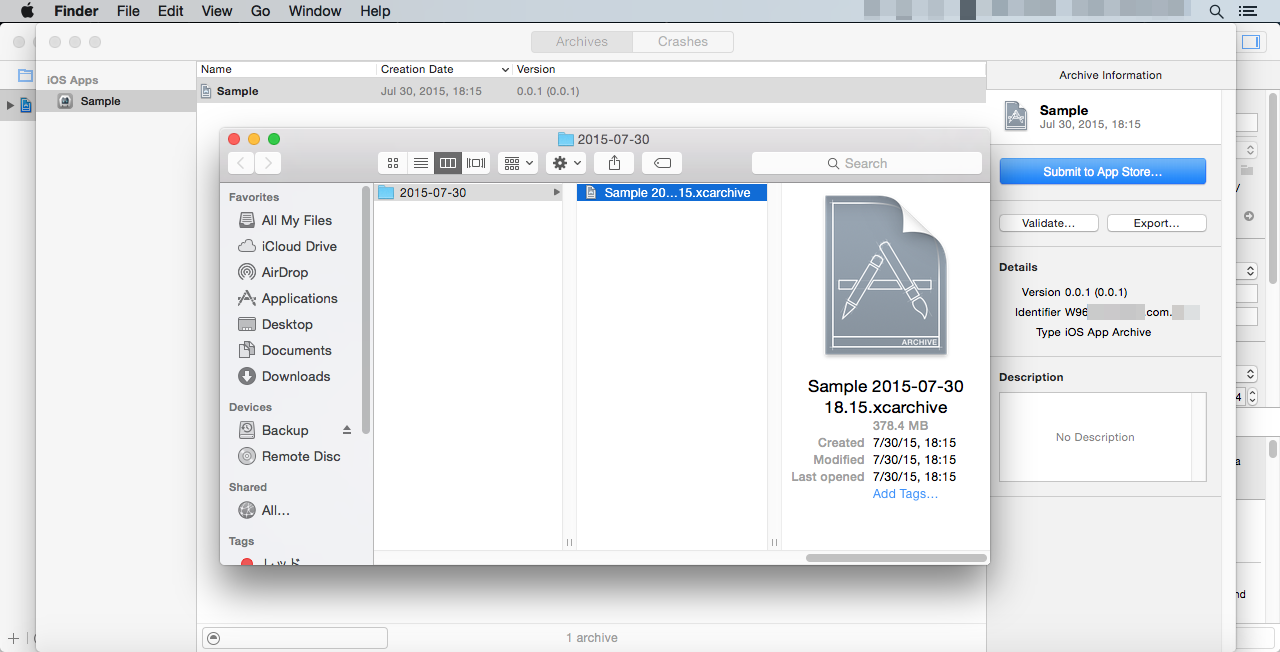
Task: Open the Go menu
Action: pyautogui.click(x=261, y=11)
